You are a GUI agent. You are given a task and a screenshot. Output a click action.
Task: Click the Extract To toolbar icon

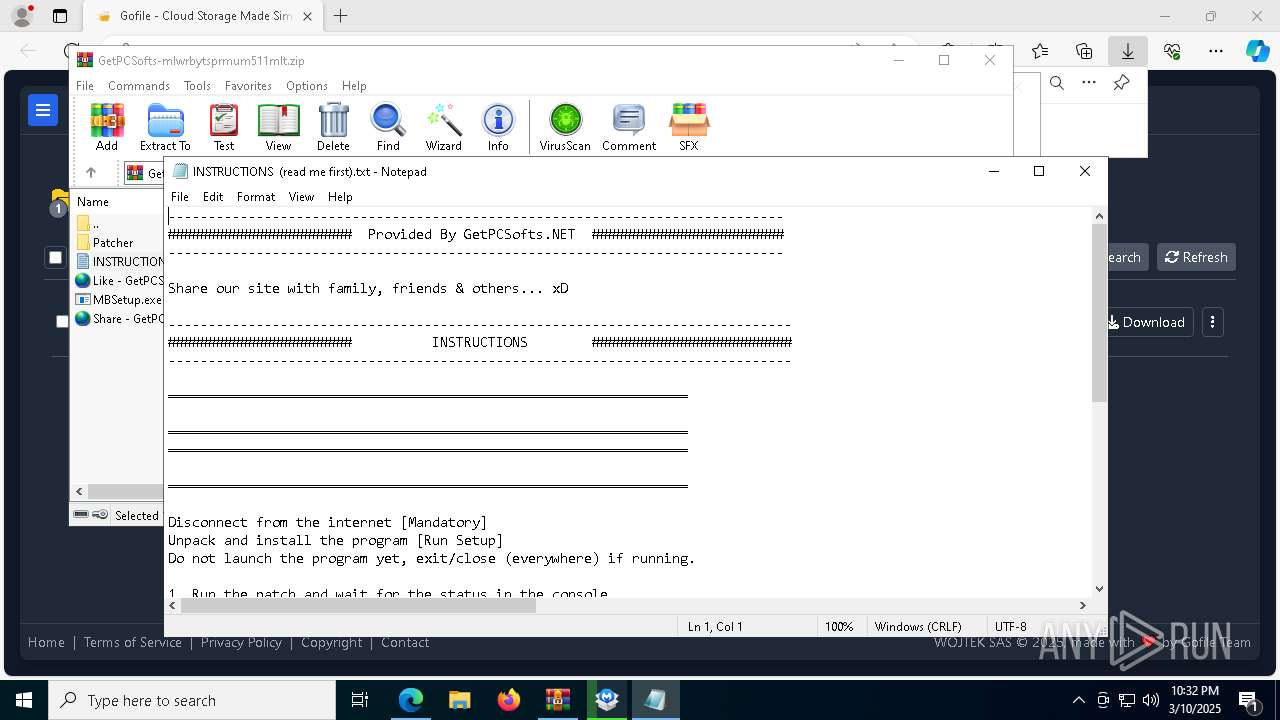(x=165, y=127)
